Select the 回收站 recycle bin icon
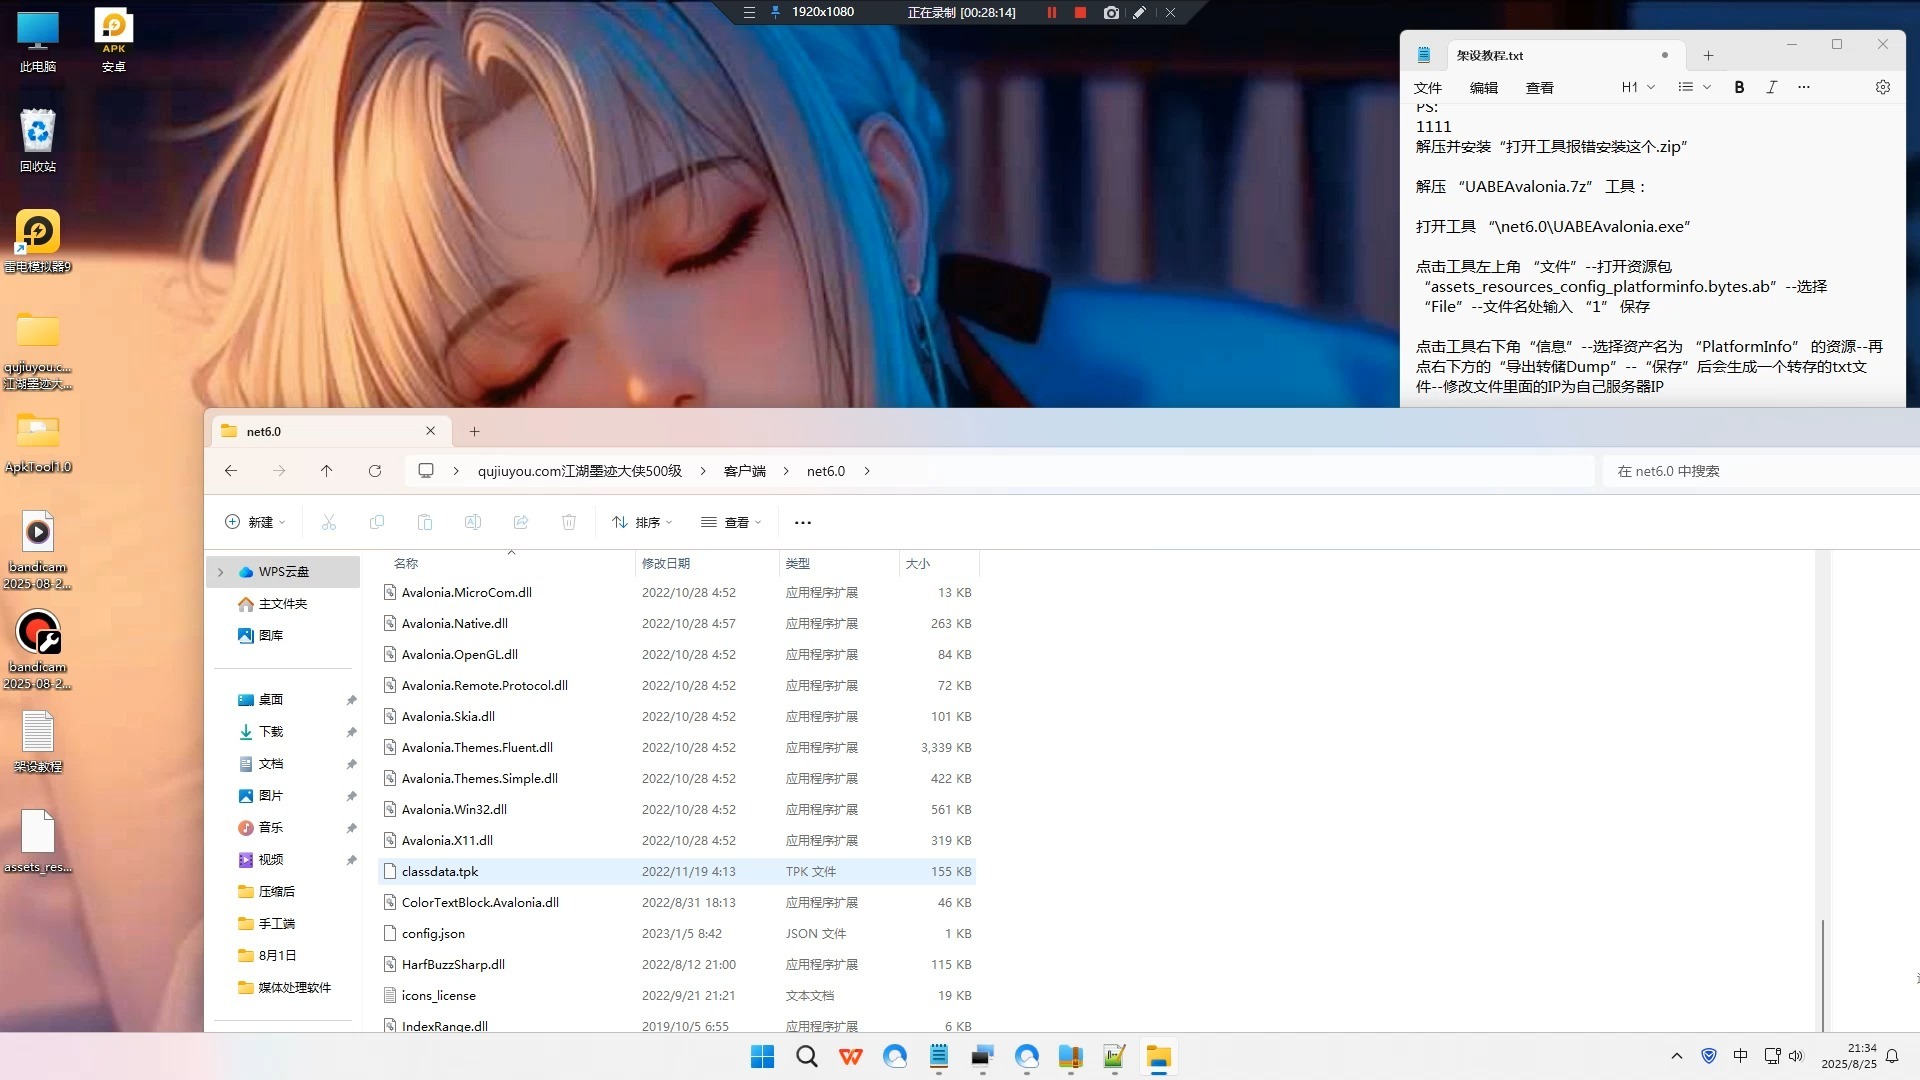Screen dimensions: 1920x1080 [x=38, y=141]
